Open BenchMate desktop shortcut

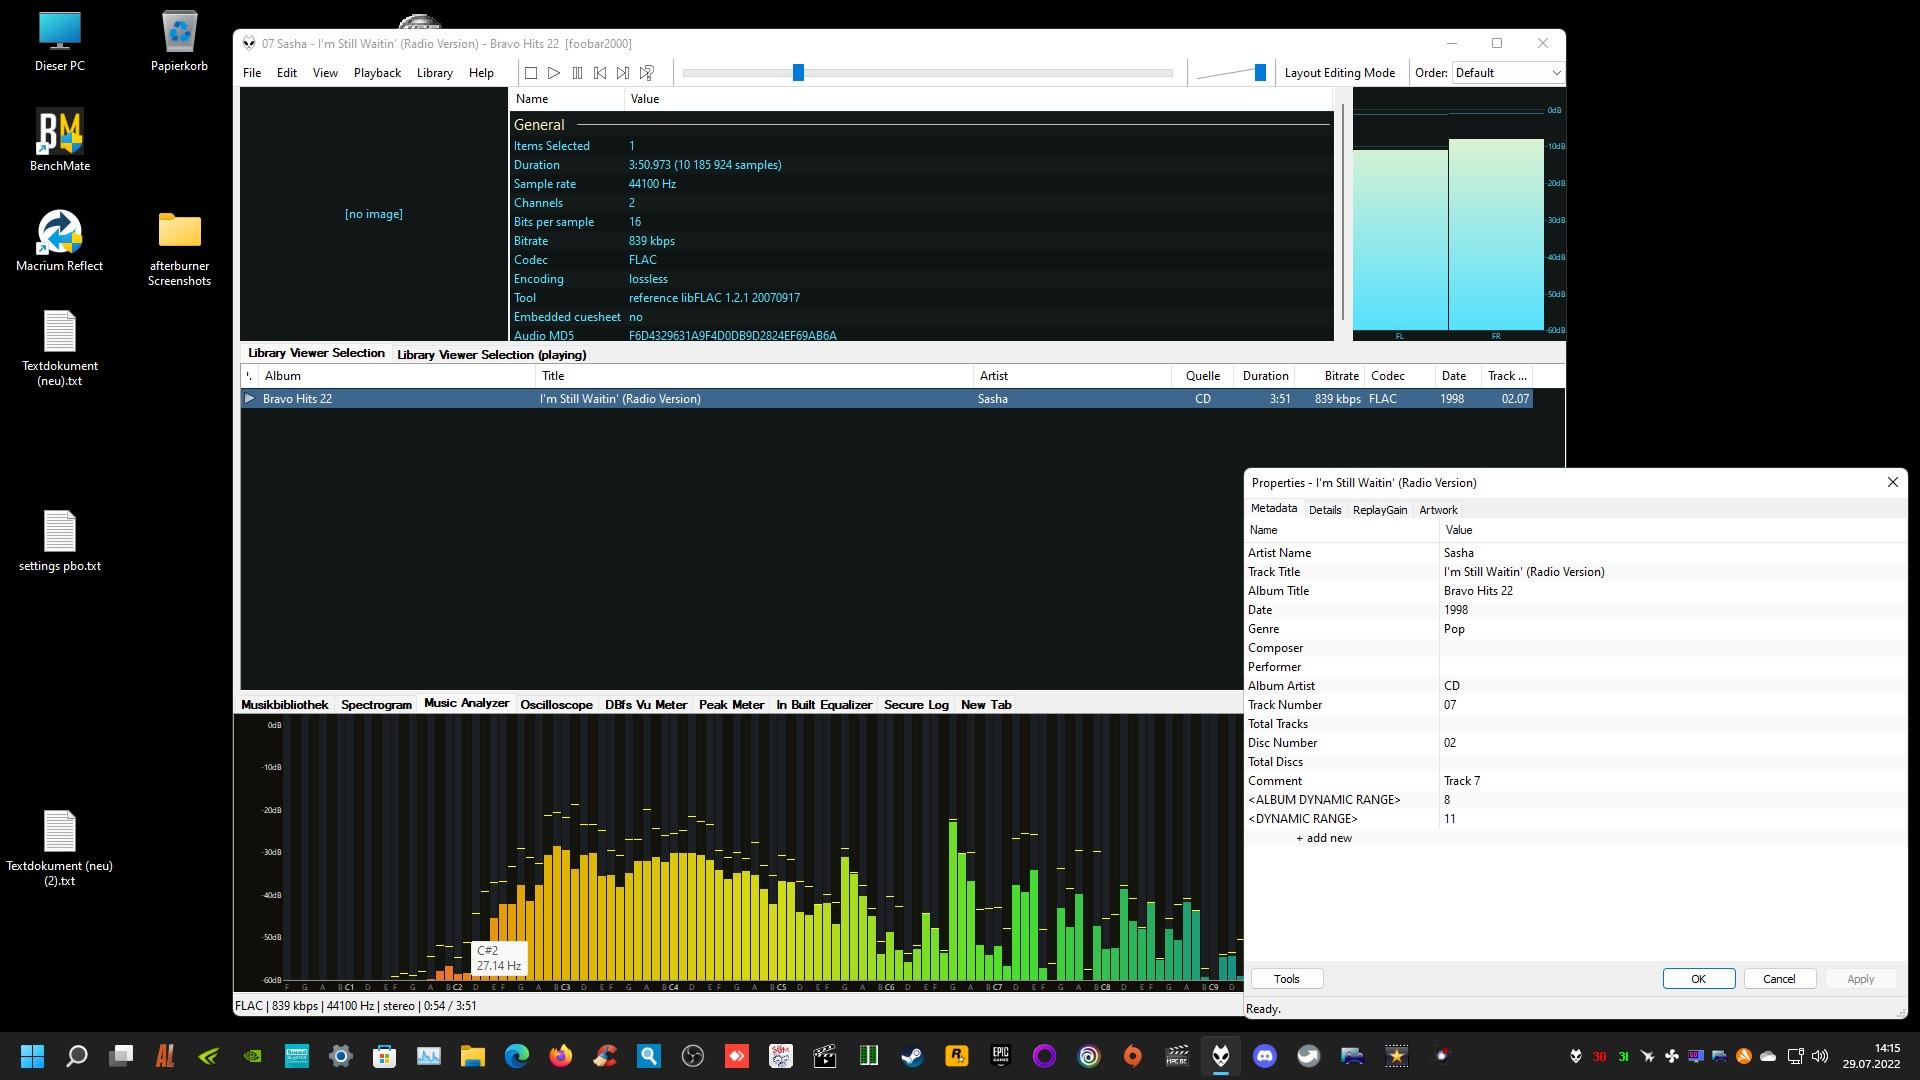click(59, 141)
